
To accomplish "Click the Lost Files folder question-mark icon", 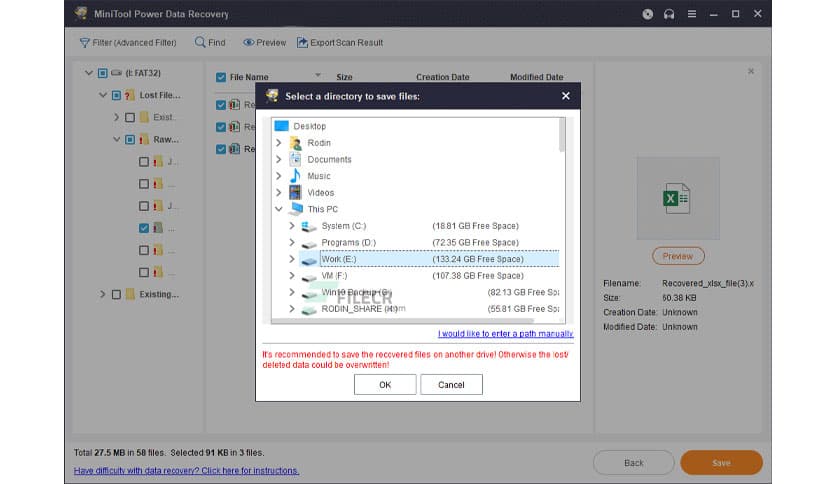I will point(130,95).
